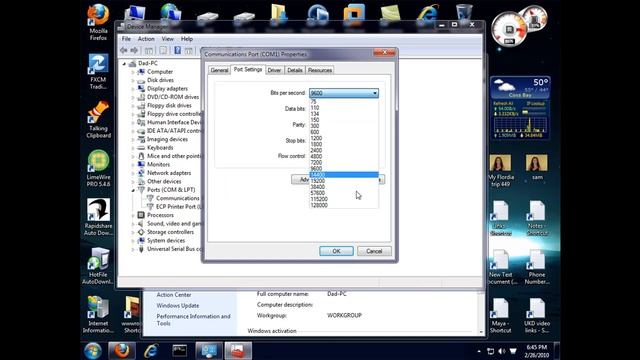The image size is (640, 360).
Task: Click the toolbox taskbar button
Action: (x=238, y=351)
